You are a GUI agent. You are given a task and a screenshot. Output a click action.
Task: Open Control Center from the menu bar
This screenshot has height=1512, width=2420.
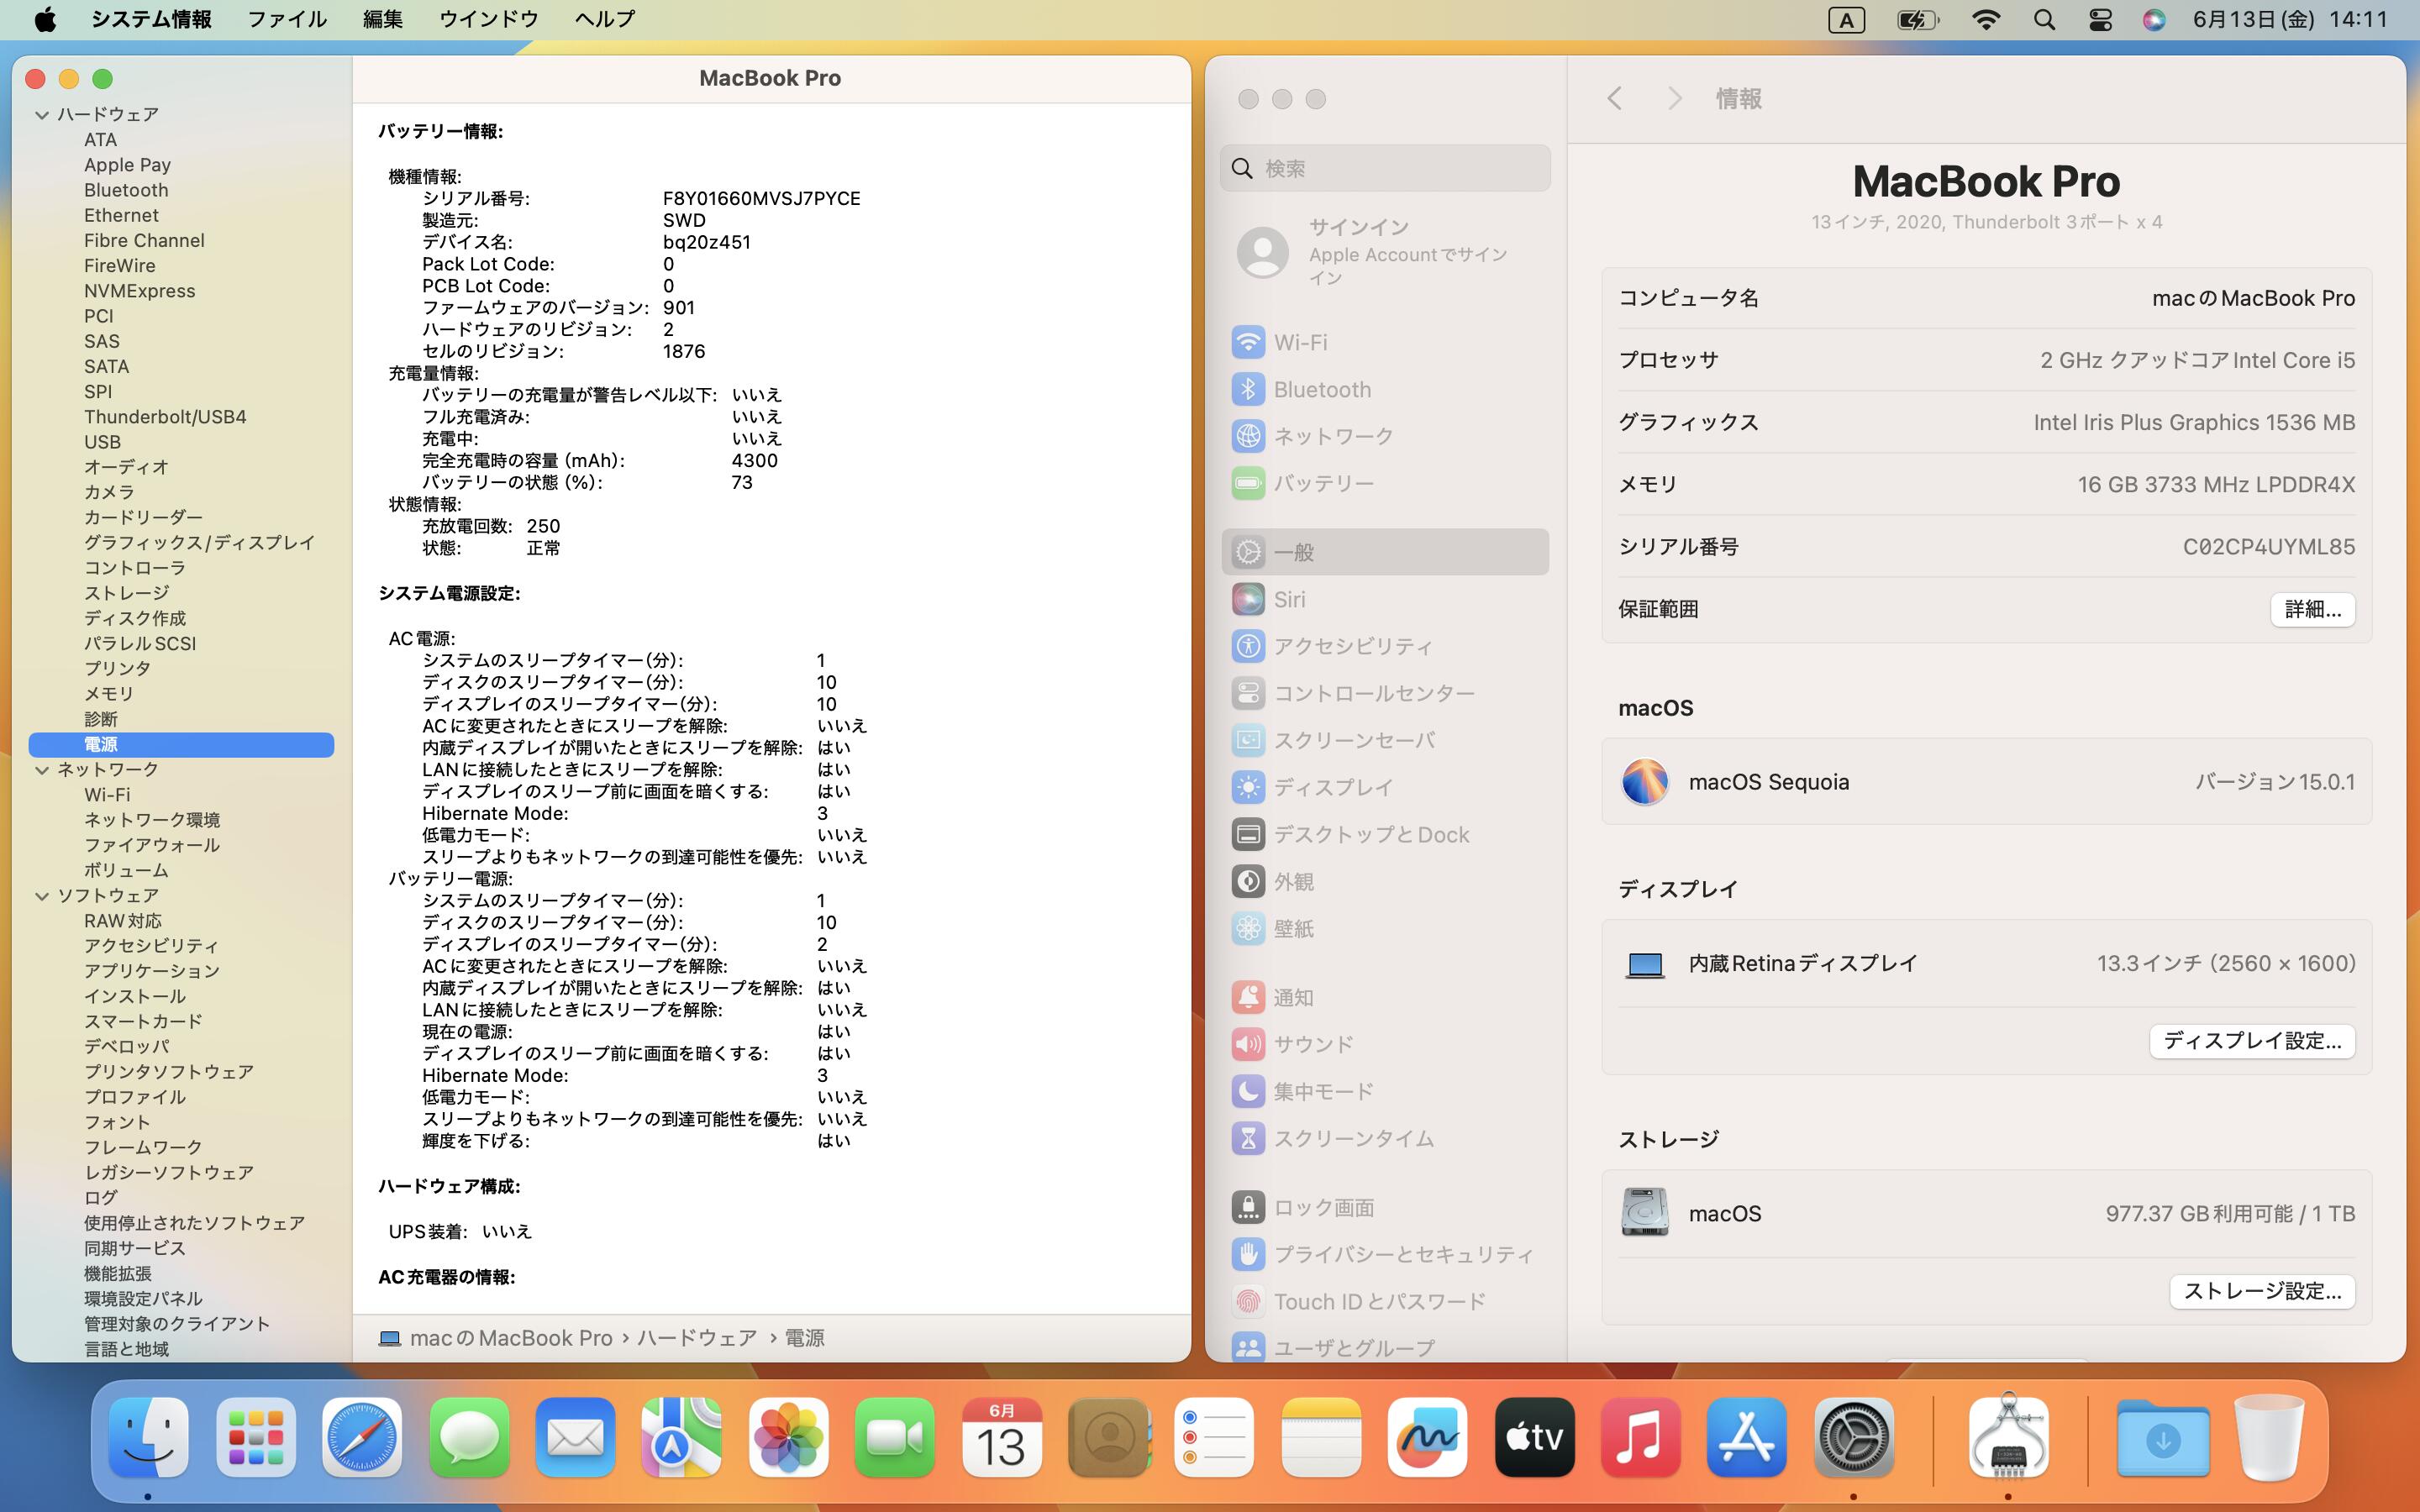[2100, 19]
